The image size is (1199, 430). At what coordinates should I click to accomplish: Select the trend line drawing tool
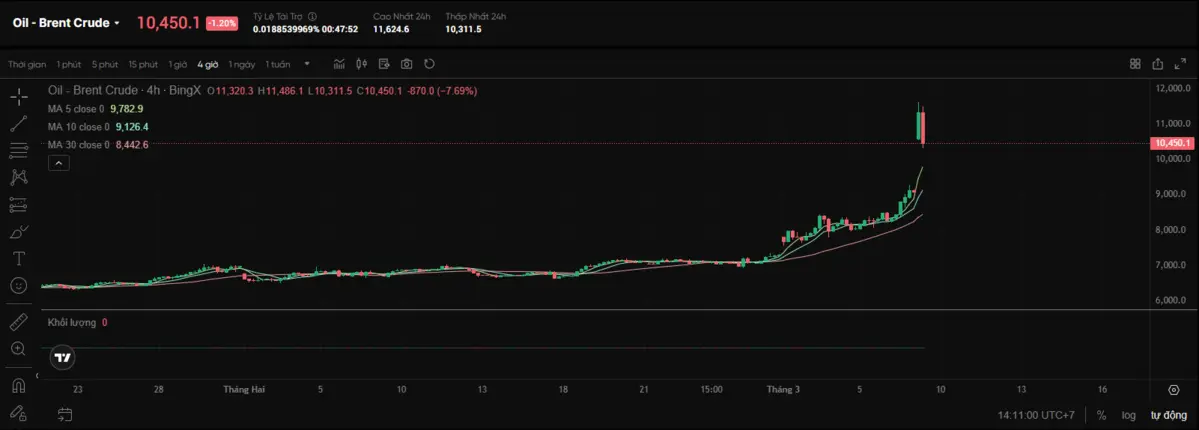click(18, 124)
